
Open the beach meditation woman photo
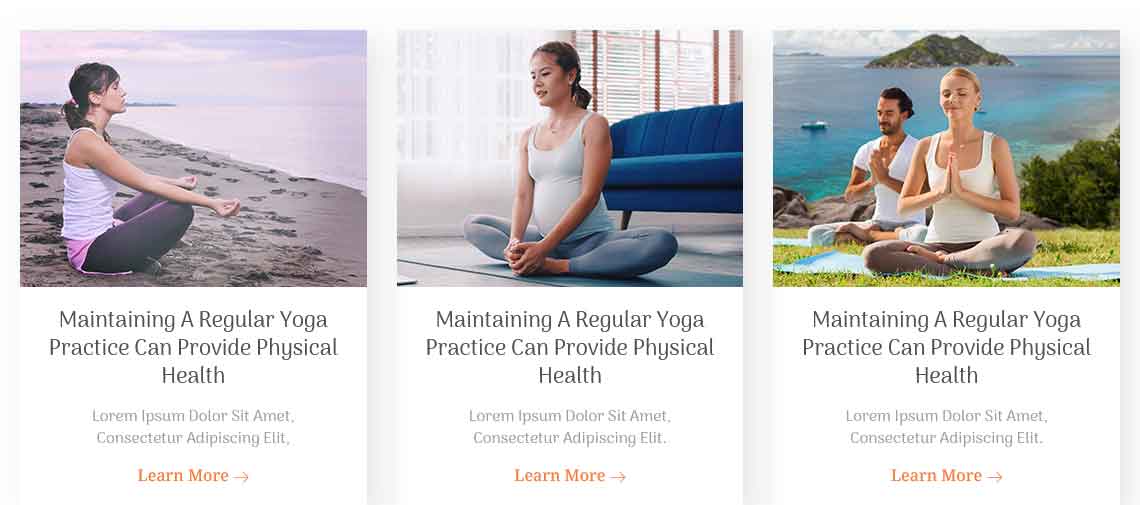[x=193, y=158]
